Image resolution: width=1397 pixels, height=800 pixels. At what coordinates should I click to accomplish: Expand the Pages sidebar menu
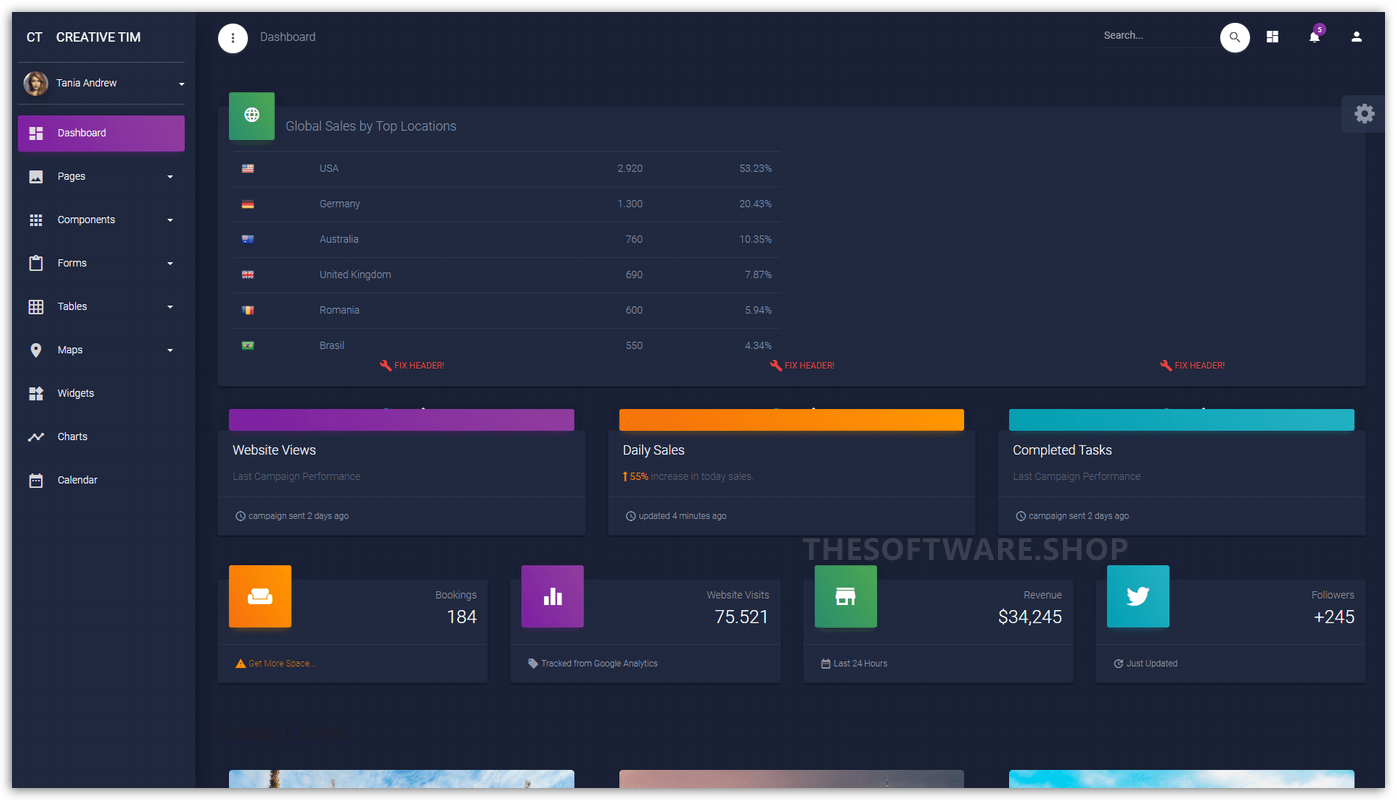[x=101, y=177]
